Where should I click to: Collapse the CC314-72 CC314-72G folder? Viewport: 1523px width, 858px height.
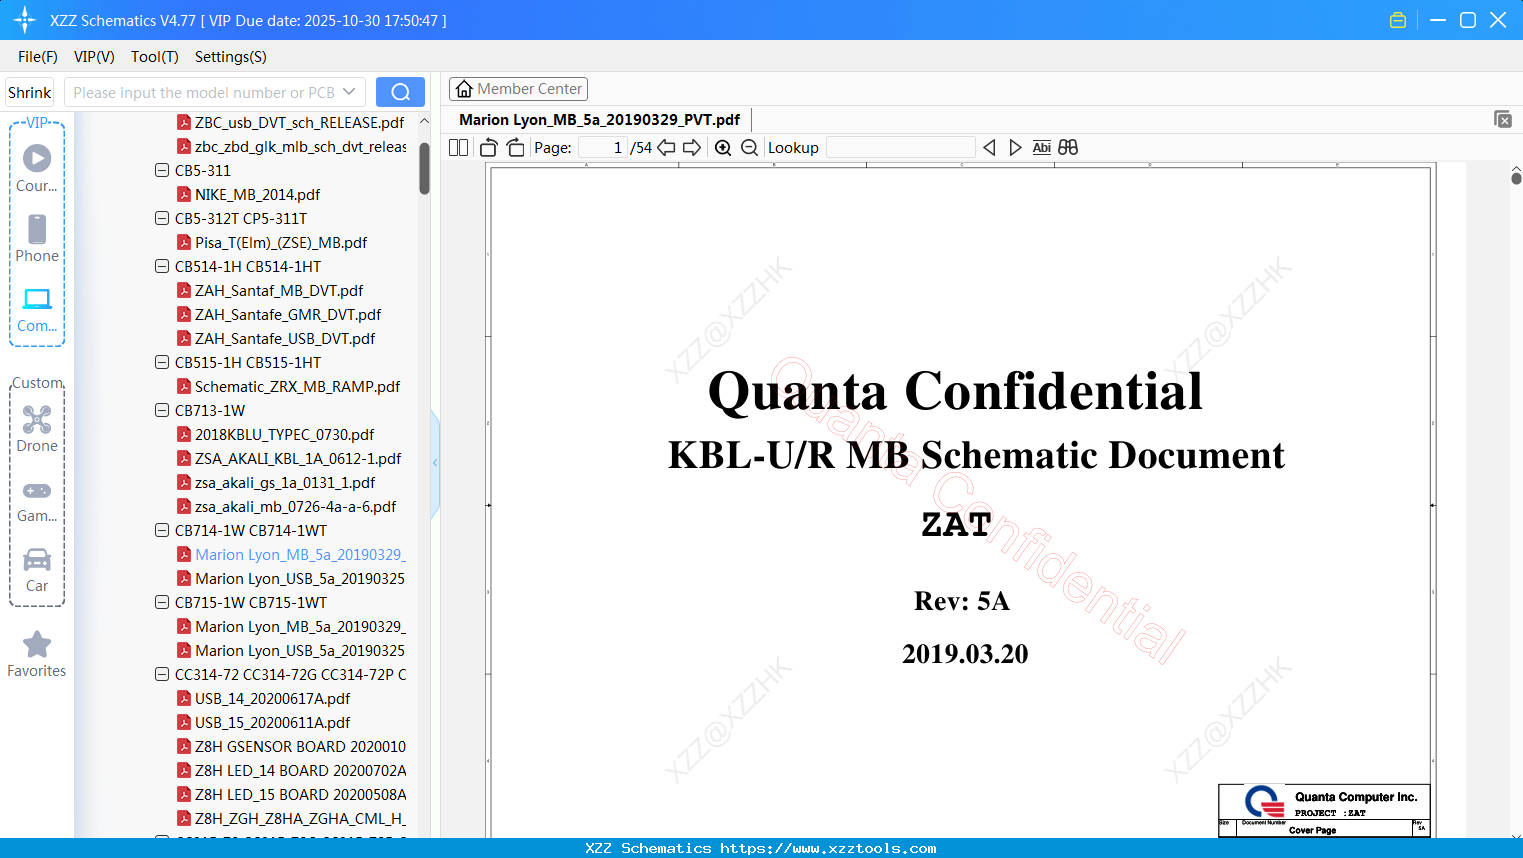pyautogui.click(x=162, y=674)
